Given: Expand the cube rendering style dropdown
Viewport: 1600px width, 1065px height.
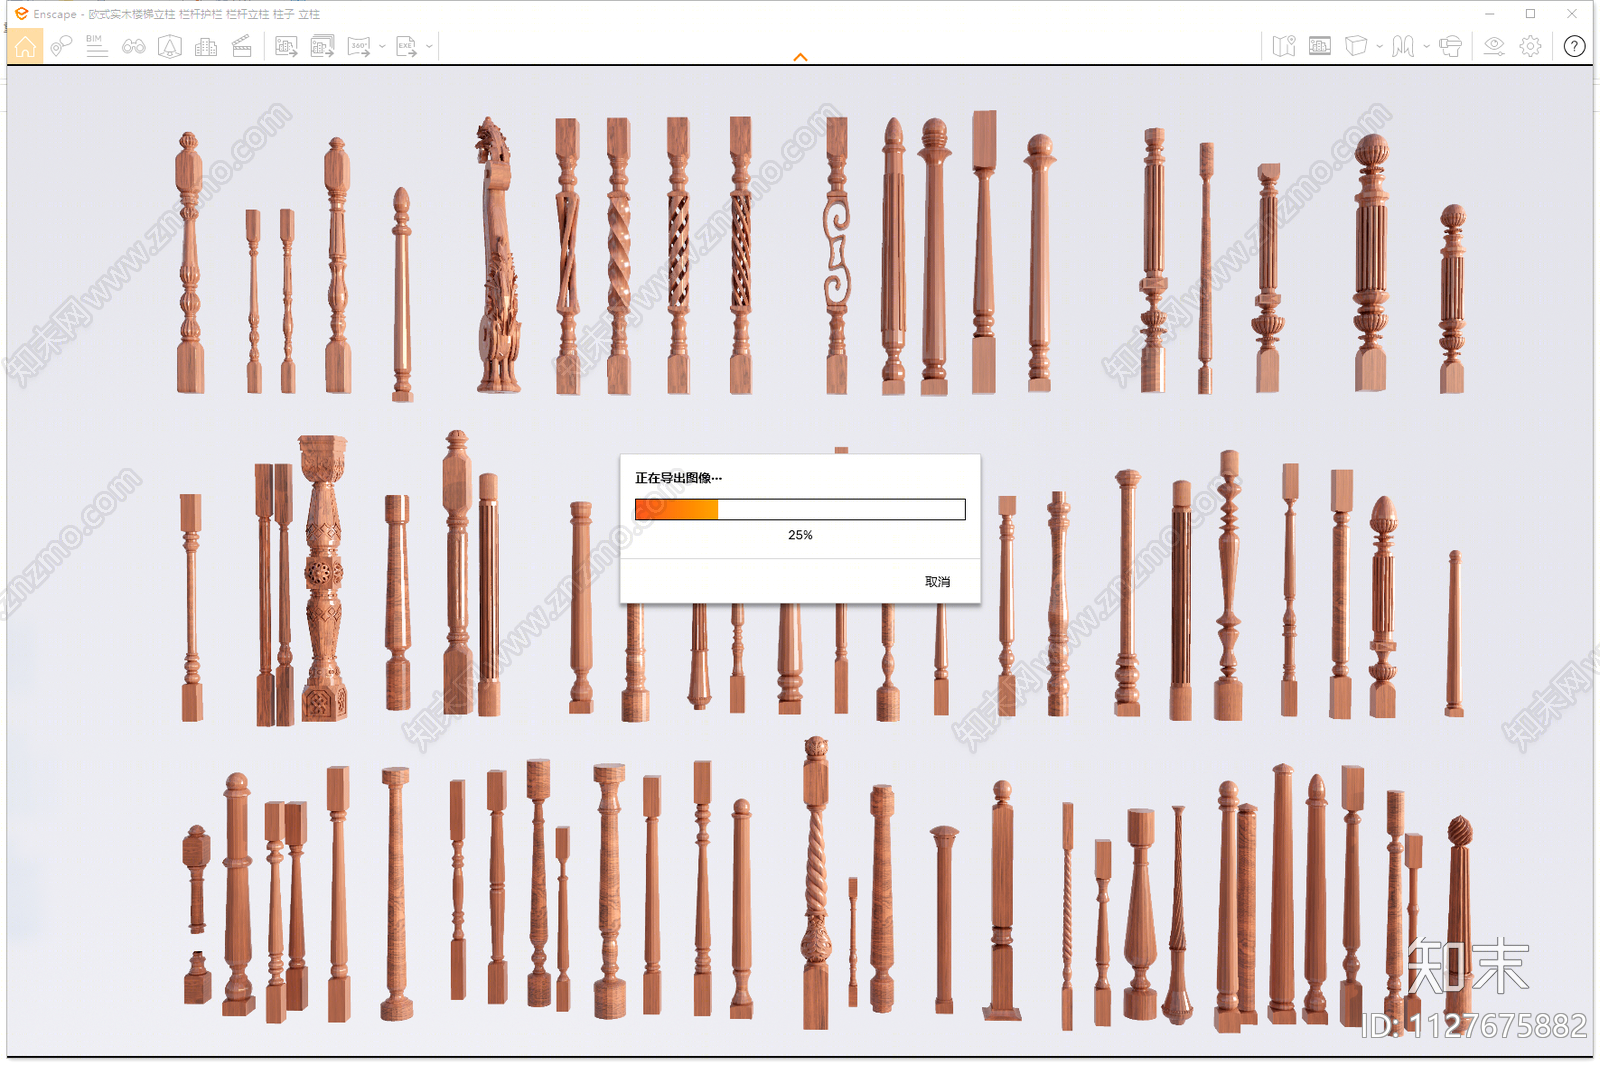Looking at the screenshot, I should tap(1379, 46).
